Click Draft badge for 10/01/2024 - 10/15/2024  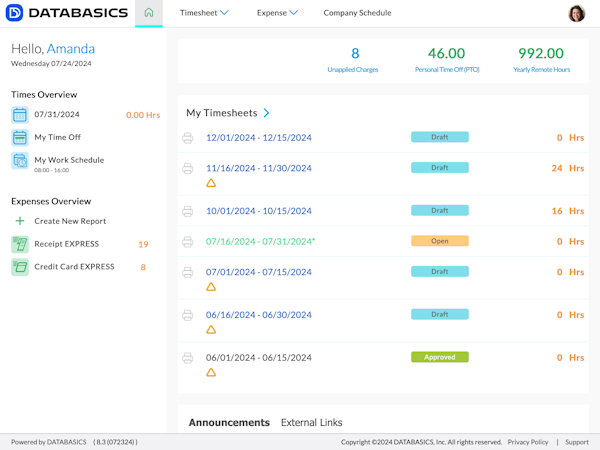coord(440,210)
